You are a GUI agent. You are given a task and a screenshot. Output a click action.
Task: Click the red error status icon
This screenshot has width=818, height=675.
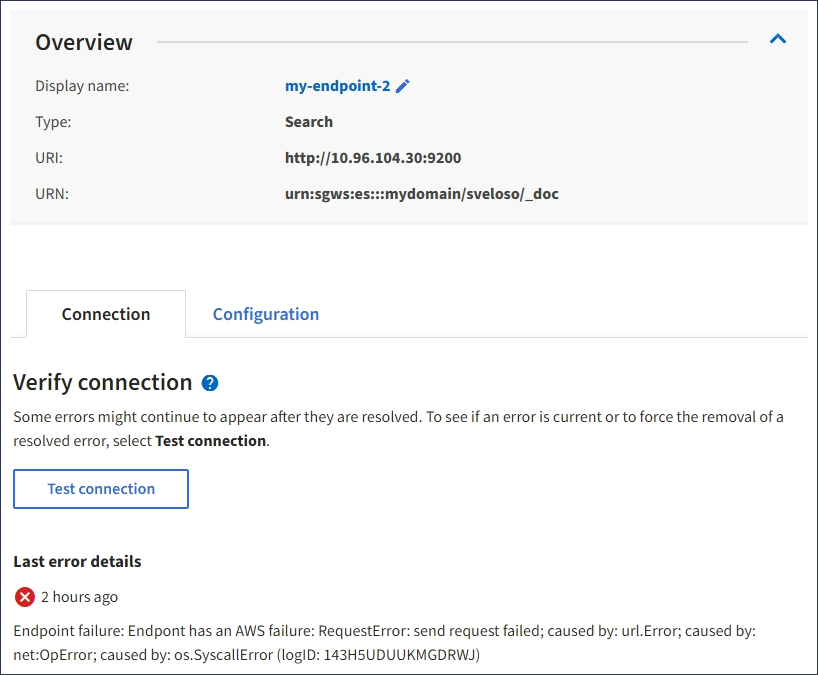(x=25, y=597)
